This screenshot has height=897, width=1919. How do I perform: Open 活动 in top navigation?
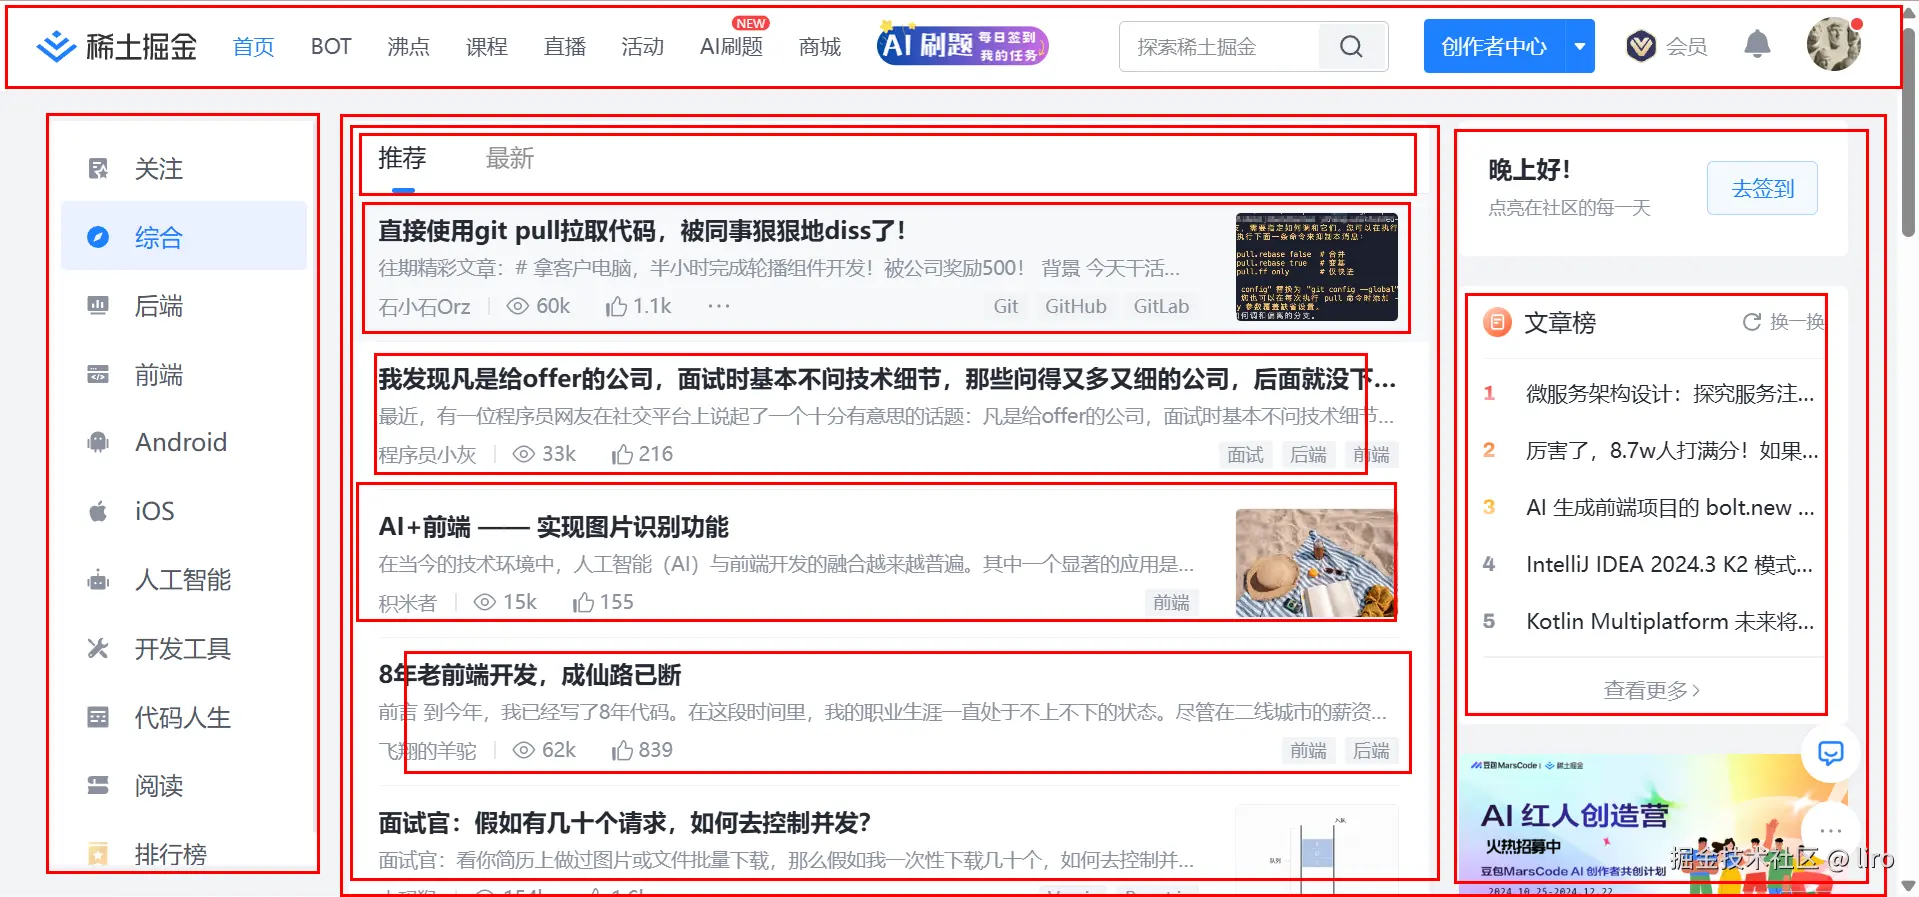point(642,47)
